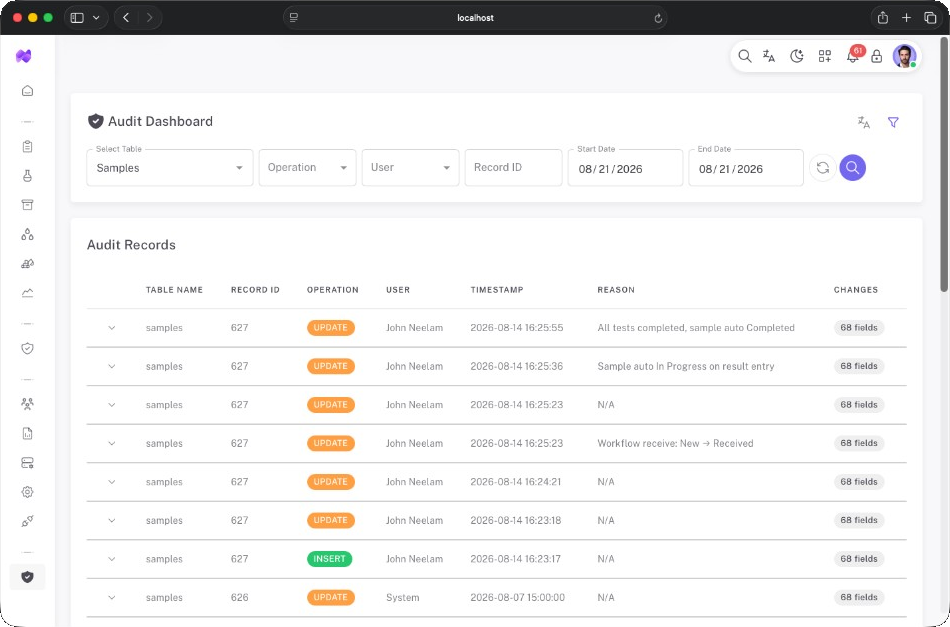950x627 pixels.
Task: Click the circular refresh reset button
Action: 823,168
